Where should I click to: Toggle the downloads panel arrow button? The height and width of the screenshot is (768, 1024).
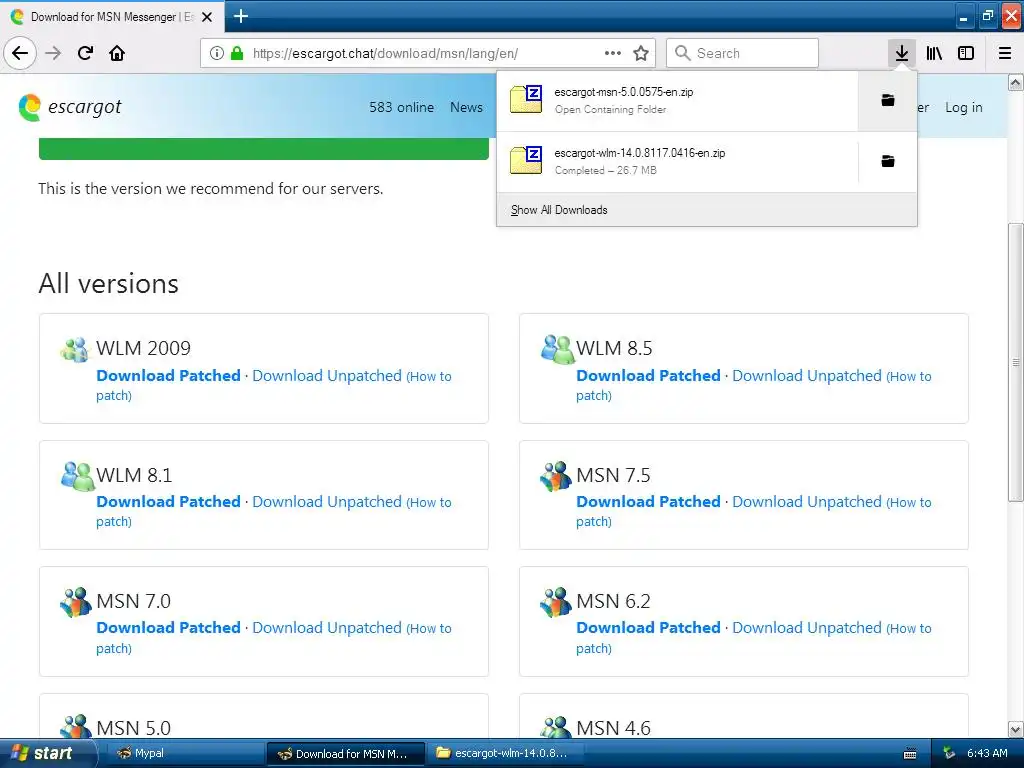pyautogui.click(x=901, y=53)
